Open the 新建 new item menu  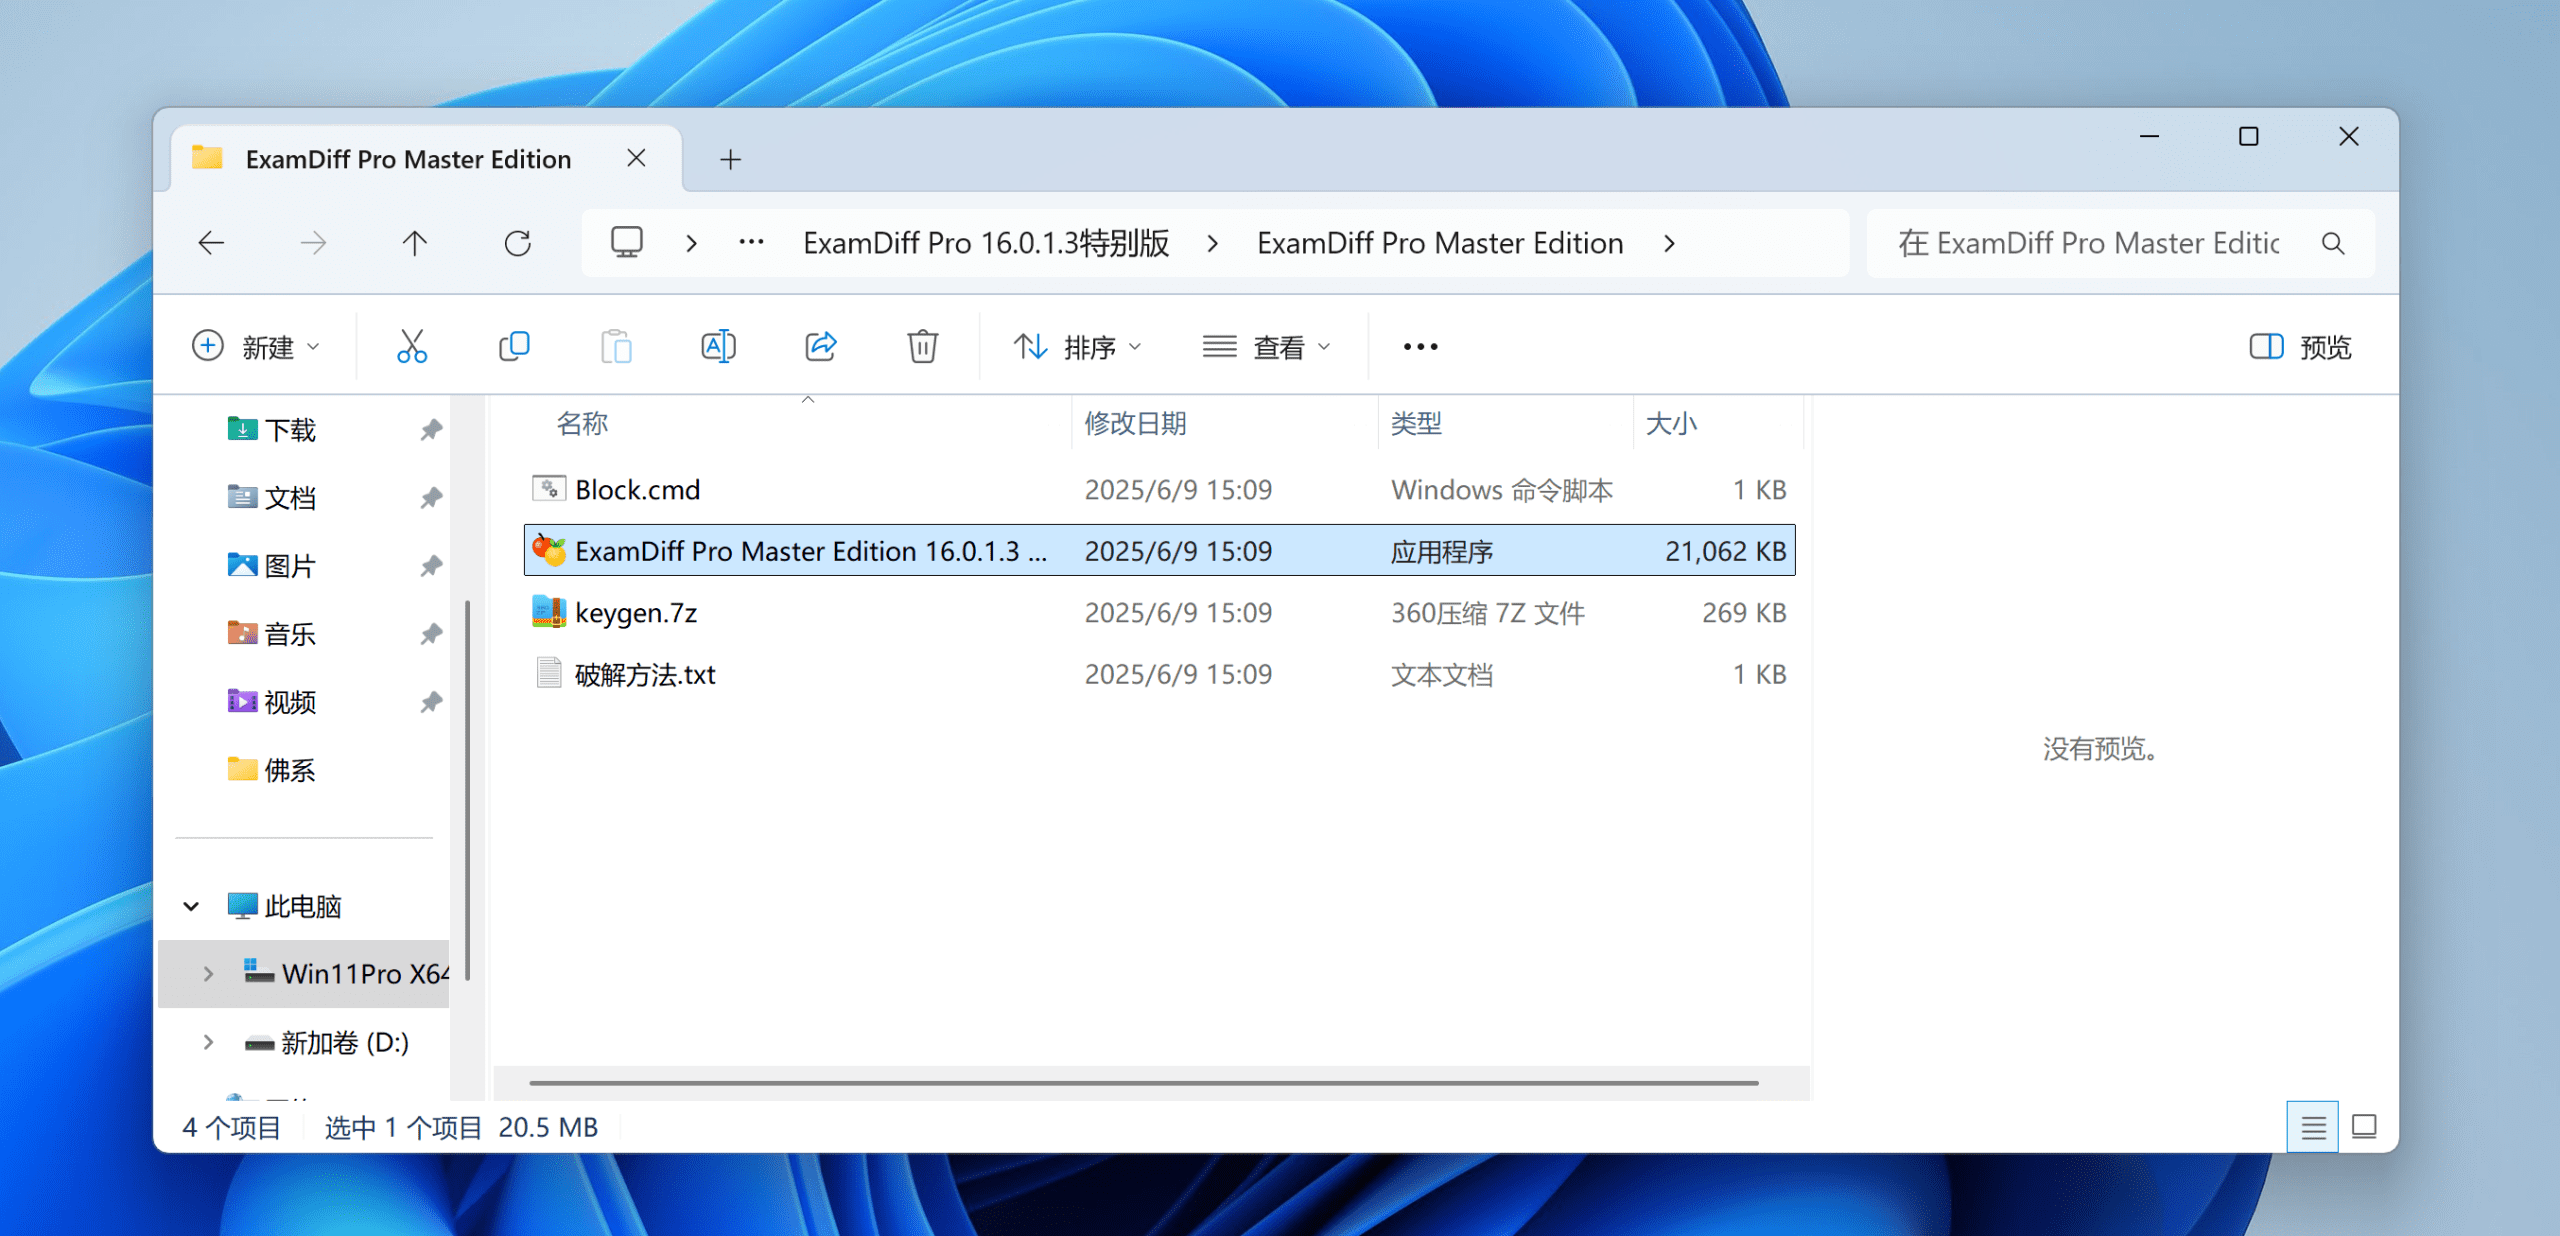256,347
